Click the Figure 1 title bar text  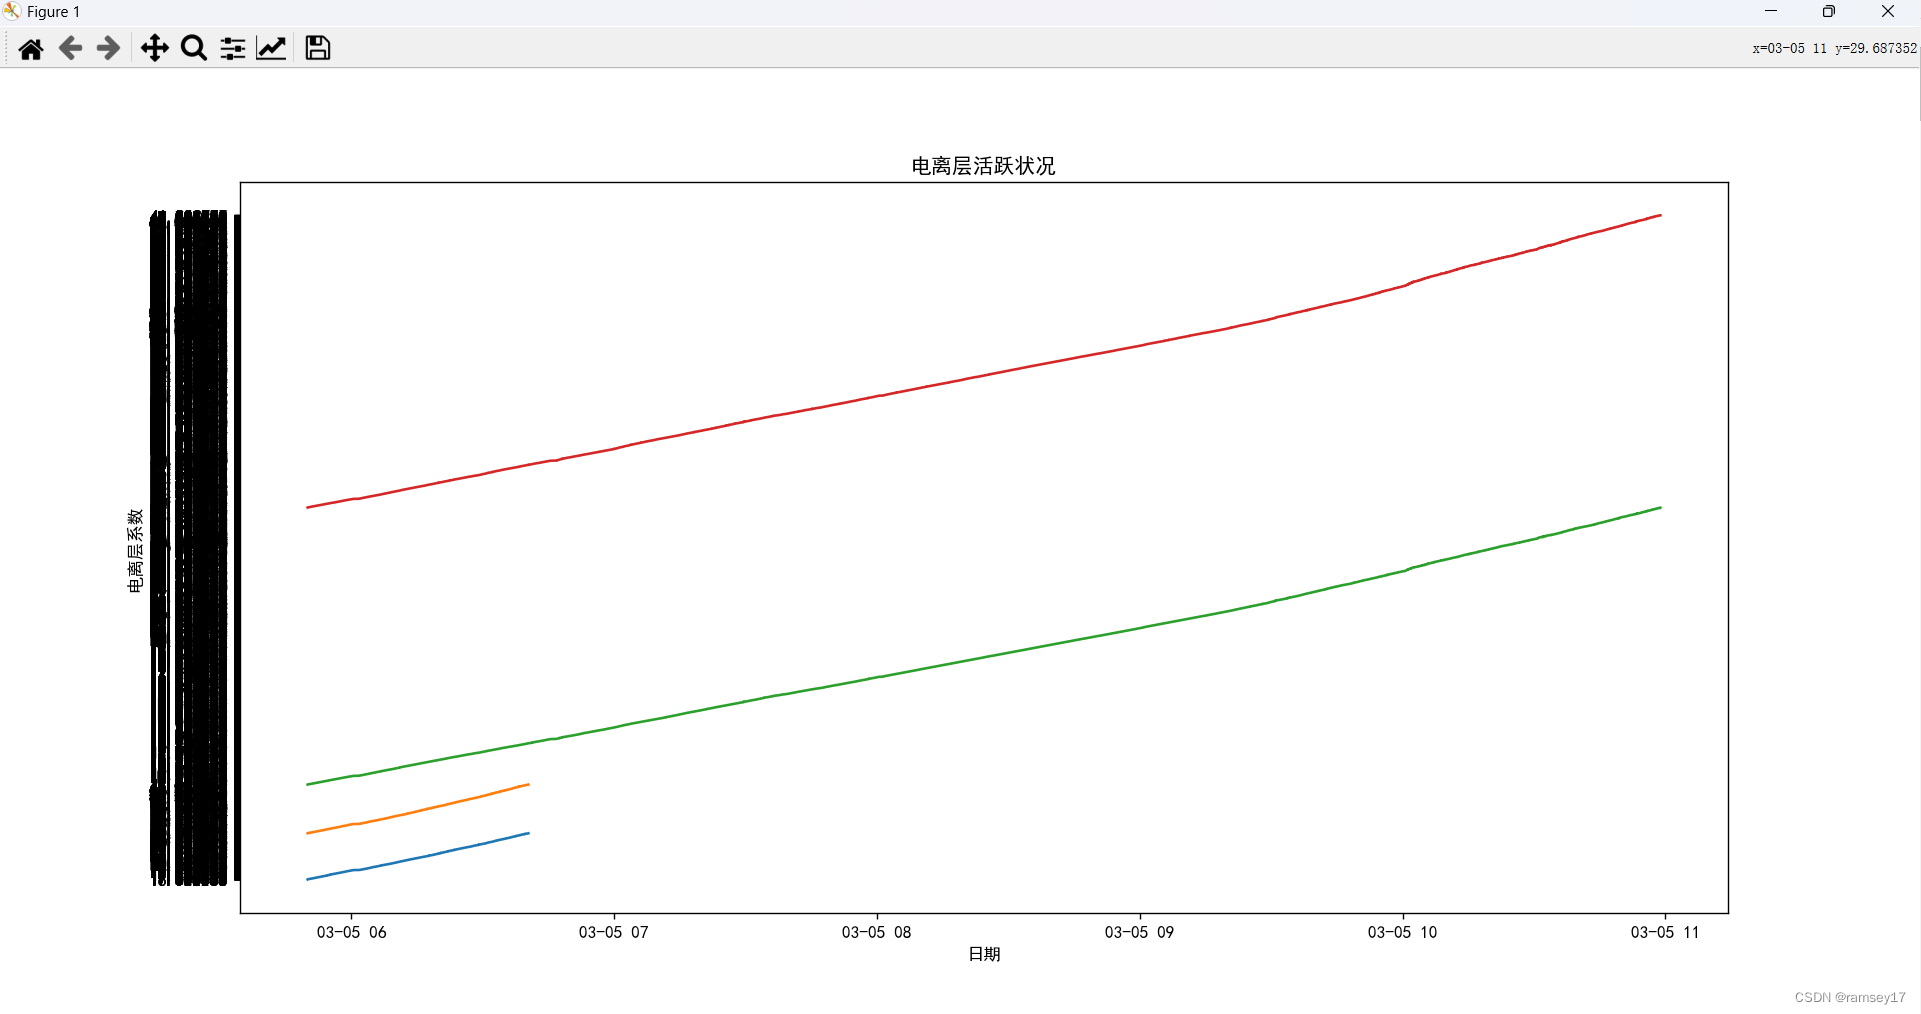(x=53, y=12)
